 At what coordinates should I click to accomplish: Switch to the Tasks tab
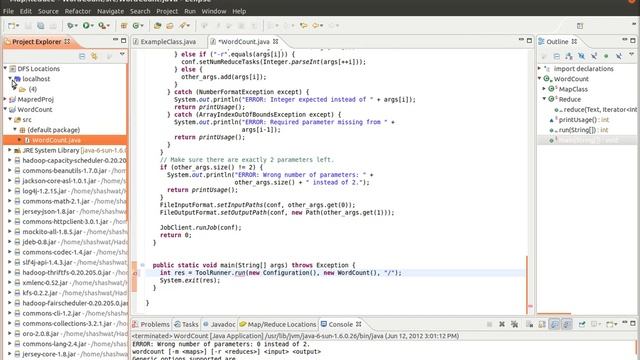click(186, 324)
